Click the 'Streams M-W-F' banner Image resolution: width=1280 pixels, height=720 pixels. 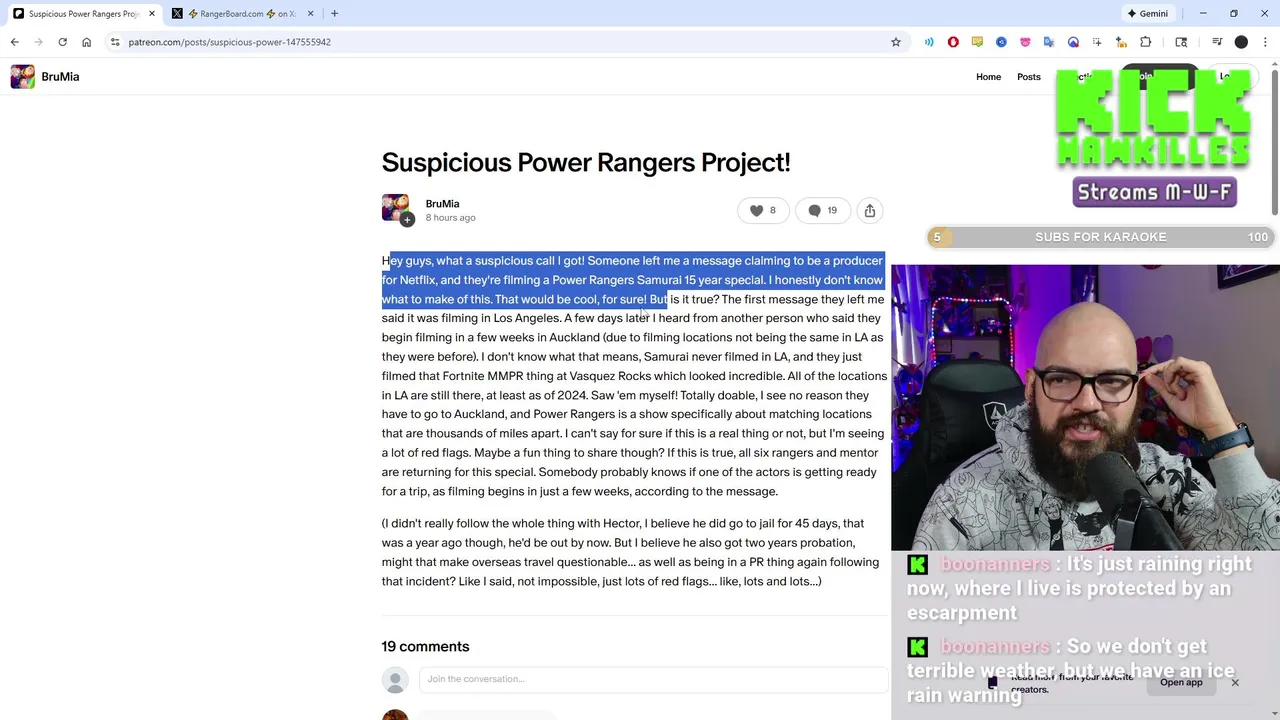1154,192
